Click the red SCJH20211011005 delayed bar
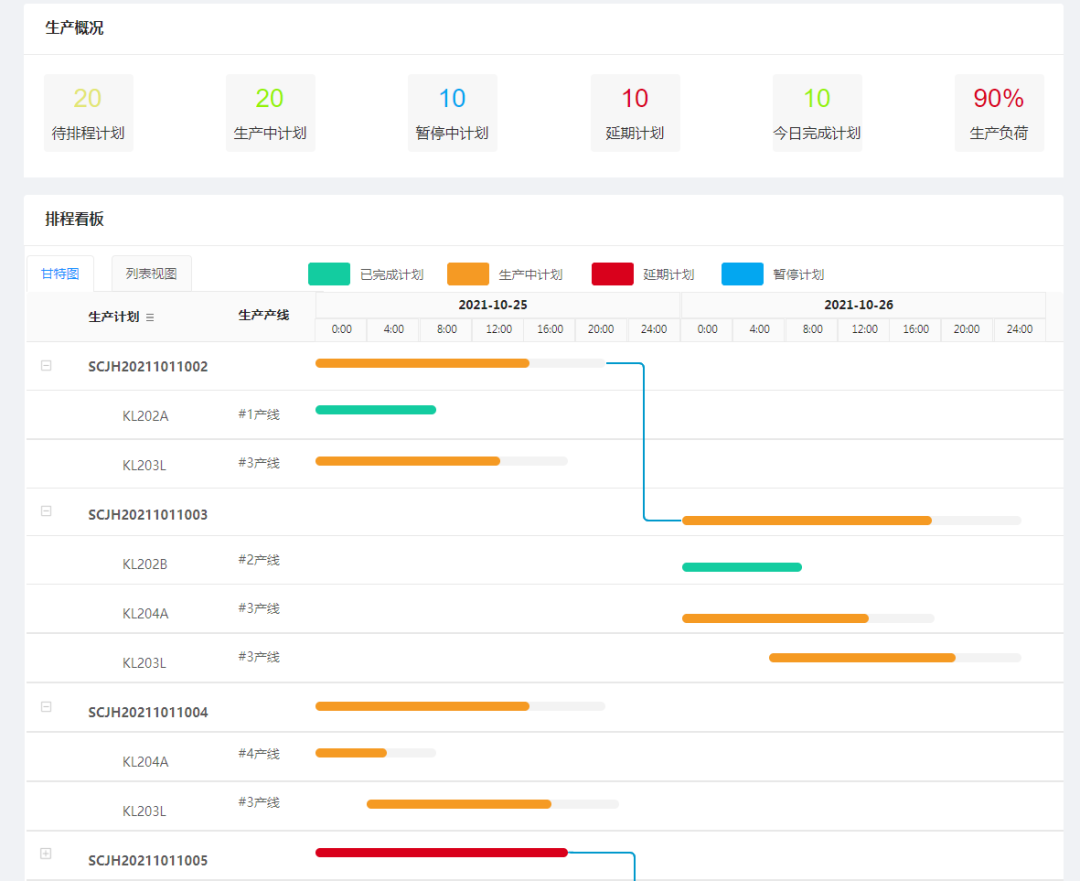The height and width of the screenshot is (881, 1080). 441,853
